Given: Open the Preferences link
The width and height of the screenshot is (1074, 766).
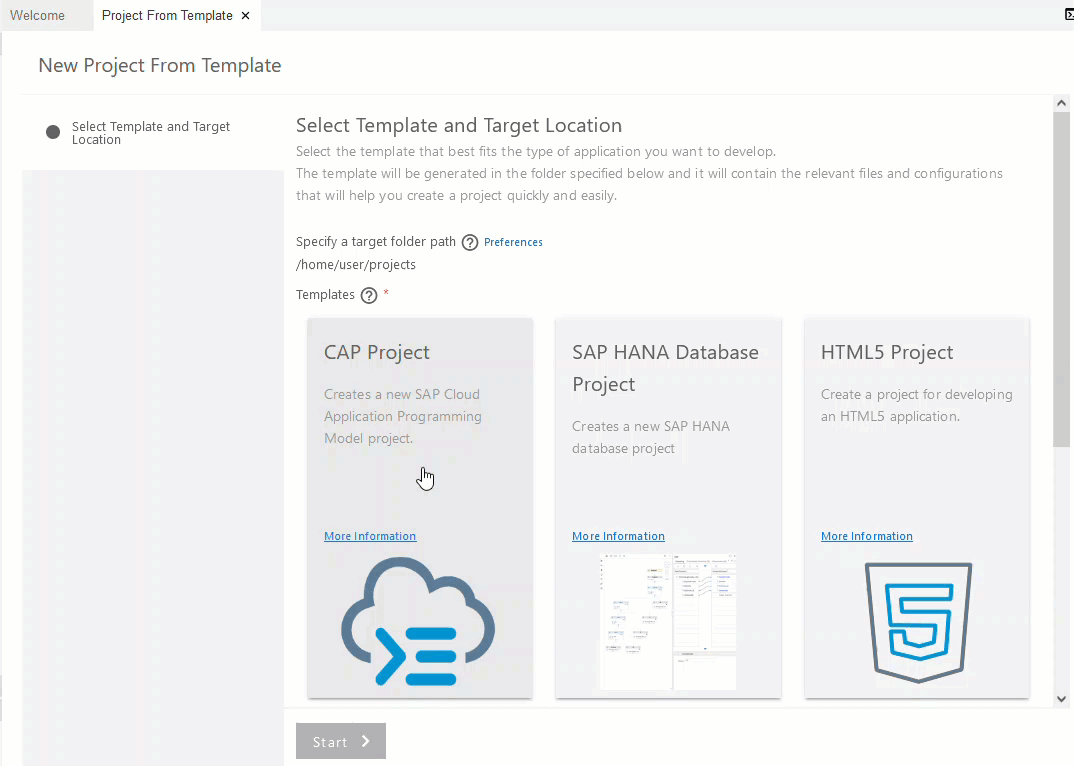Looking at the screenshot, I should click(x=513, y=242).
